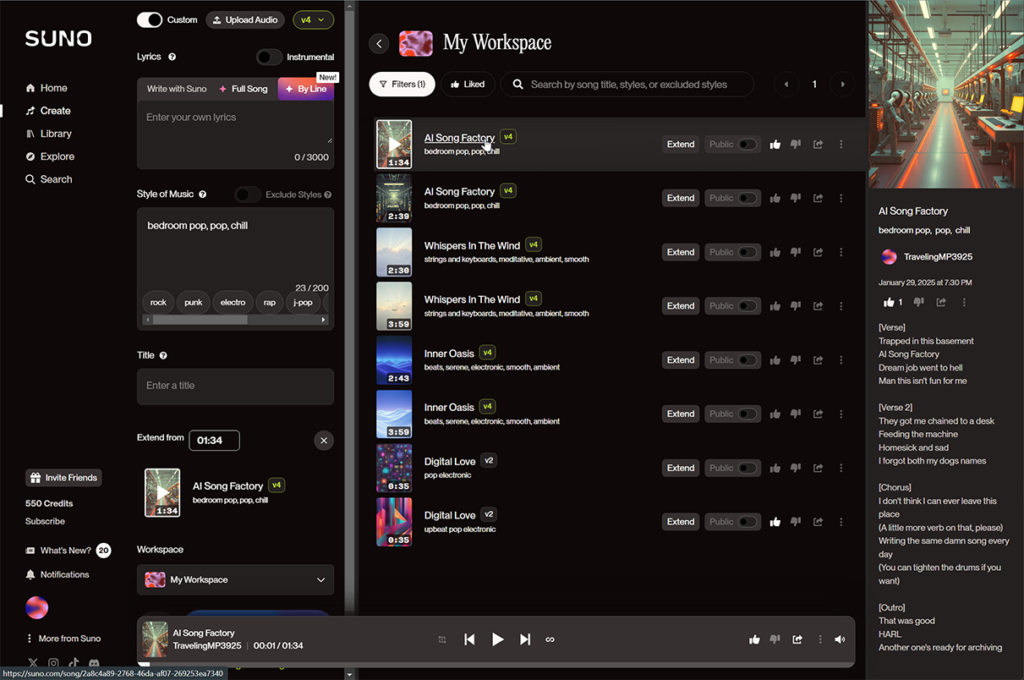
Task: Open Notifications in the sidebar
Action: (x=57, y=574)
